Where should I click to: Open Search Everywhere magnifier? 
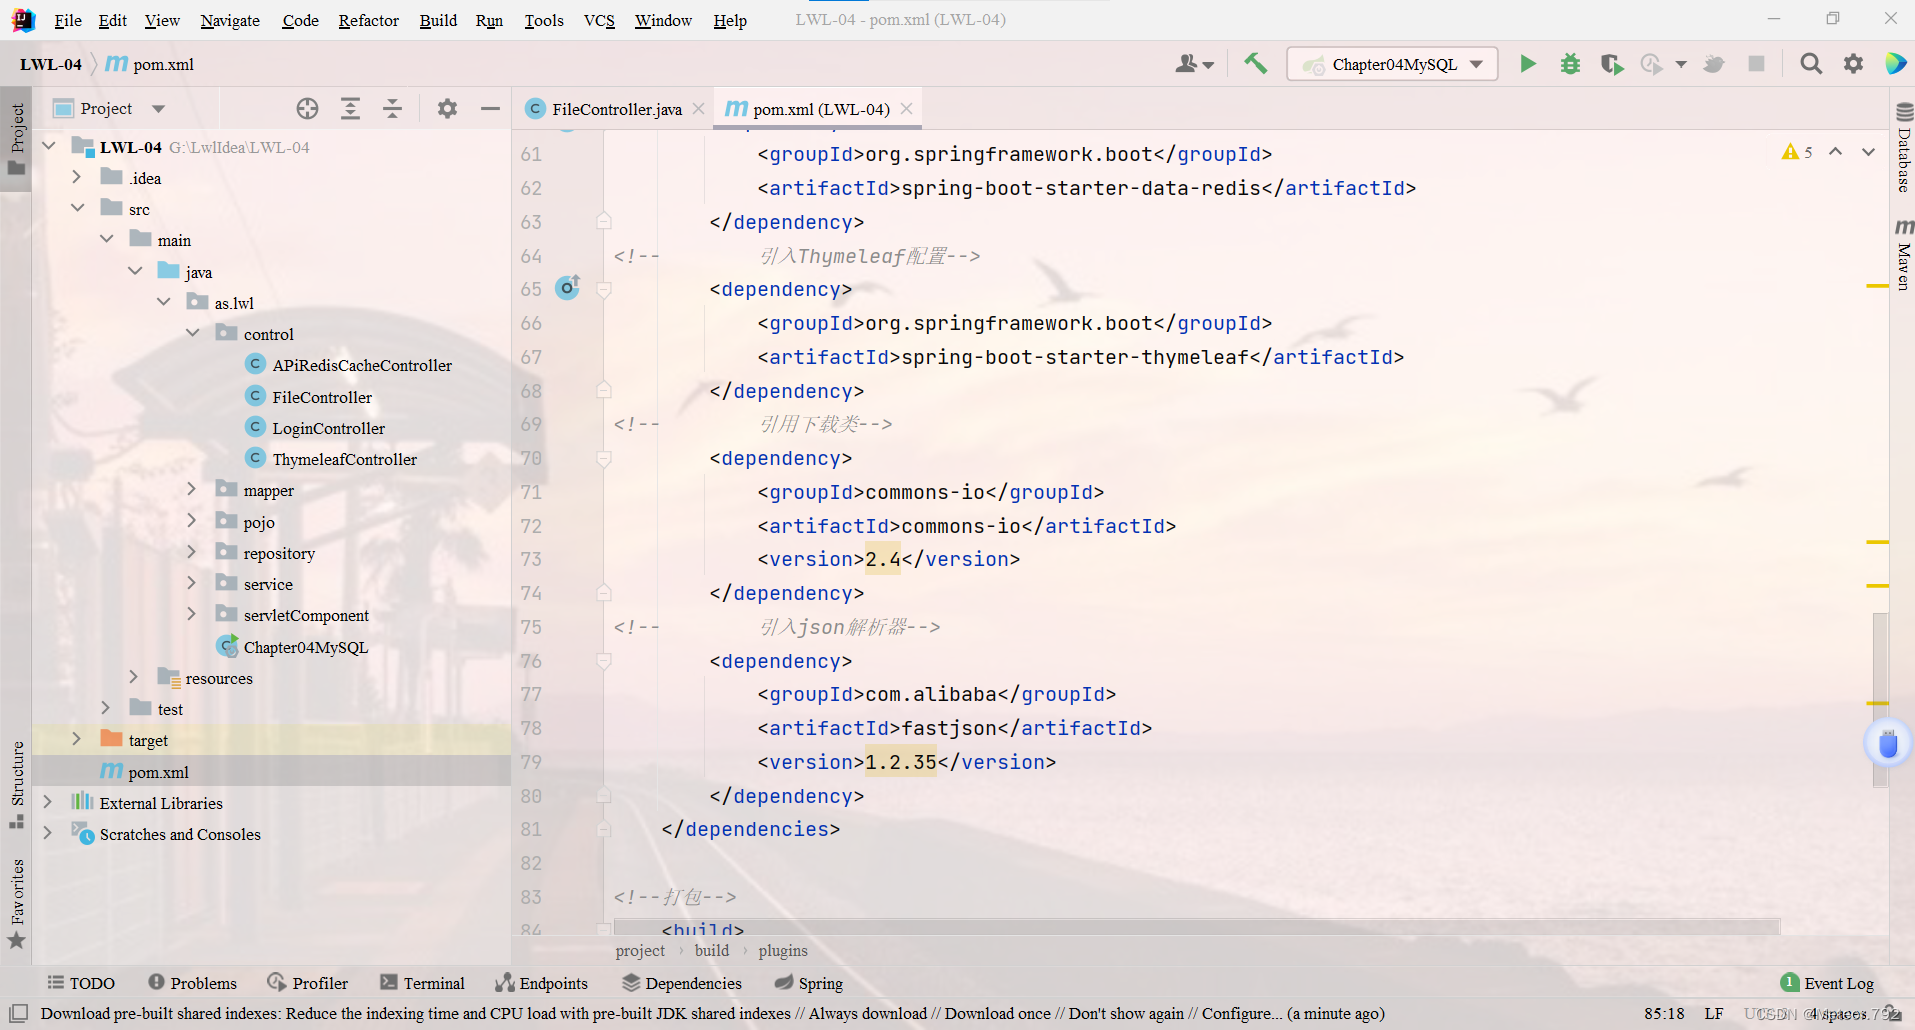(x=1810, y=64)
